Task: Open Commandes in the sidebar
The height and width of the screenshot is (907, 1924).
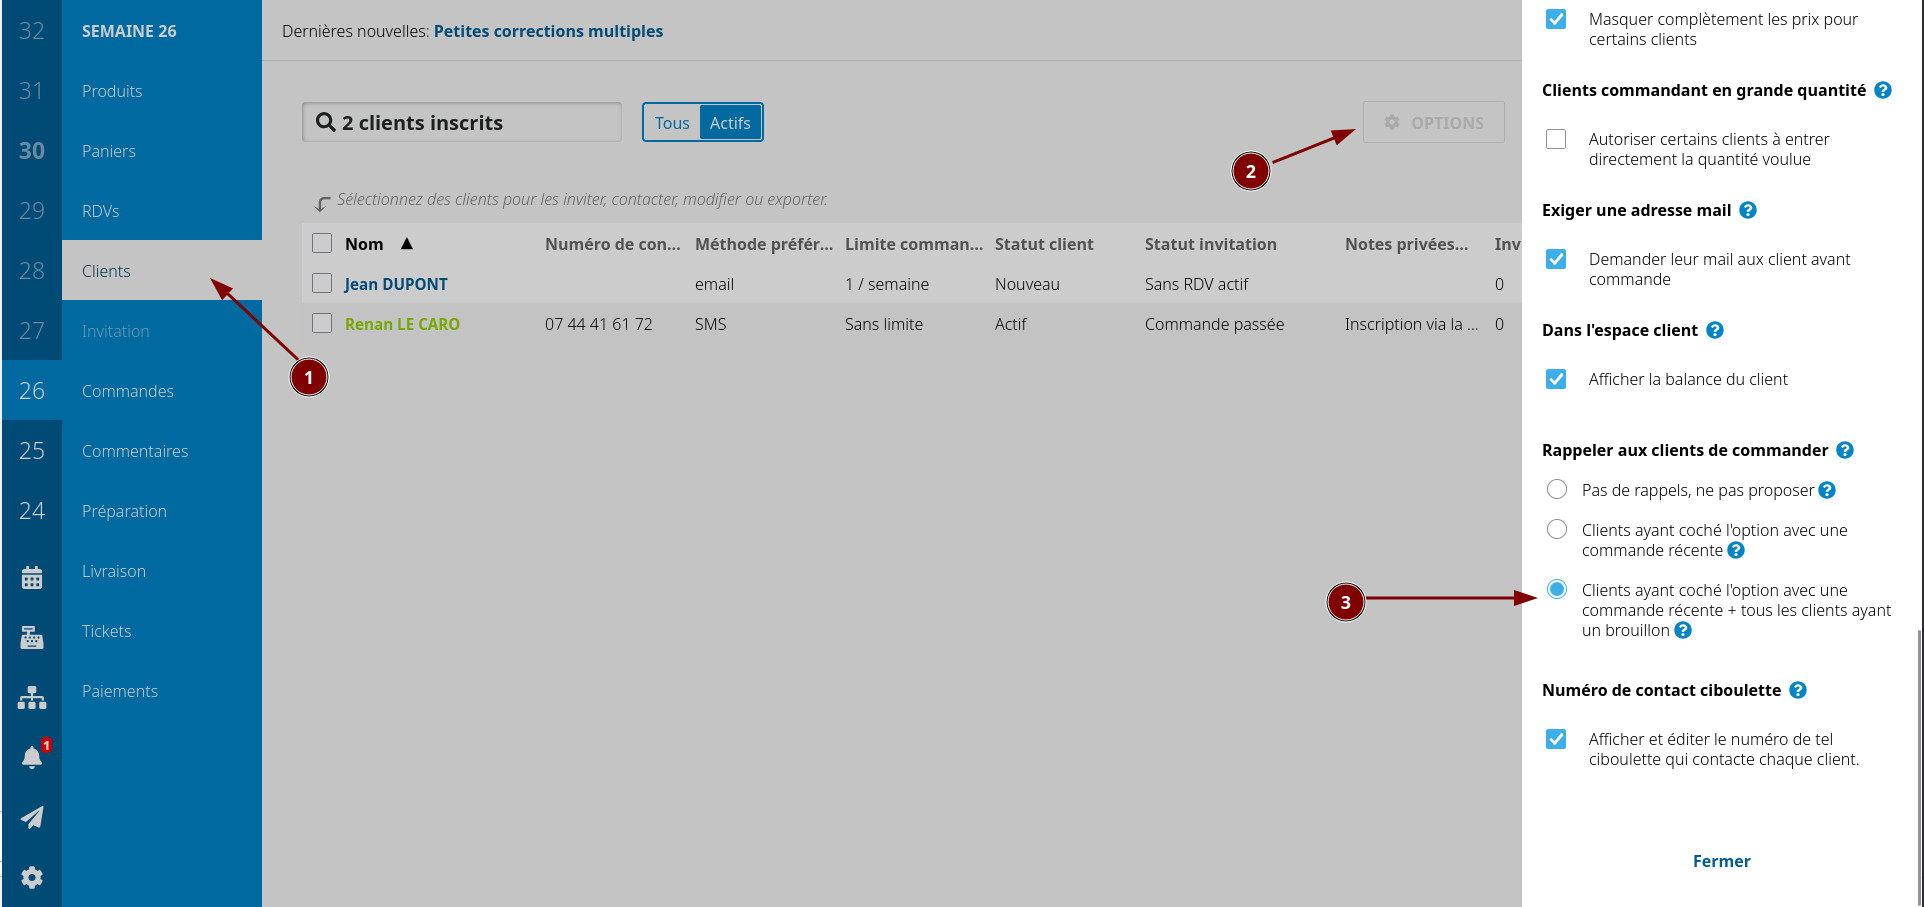Action: click(x=162, y=391)
